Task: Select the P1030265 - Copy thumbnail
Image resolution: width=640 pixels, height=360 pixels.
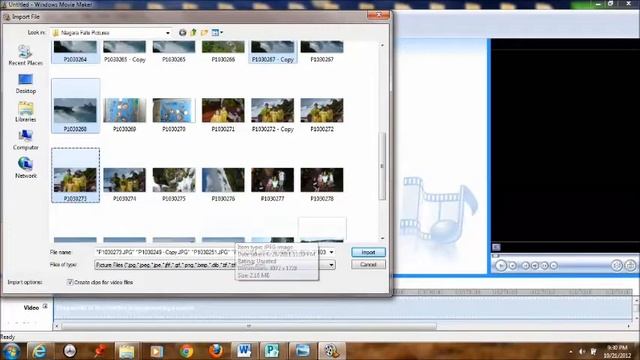Action: pos(124,51)
